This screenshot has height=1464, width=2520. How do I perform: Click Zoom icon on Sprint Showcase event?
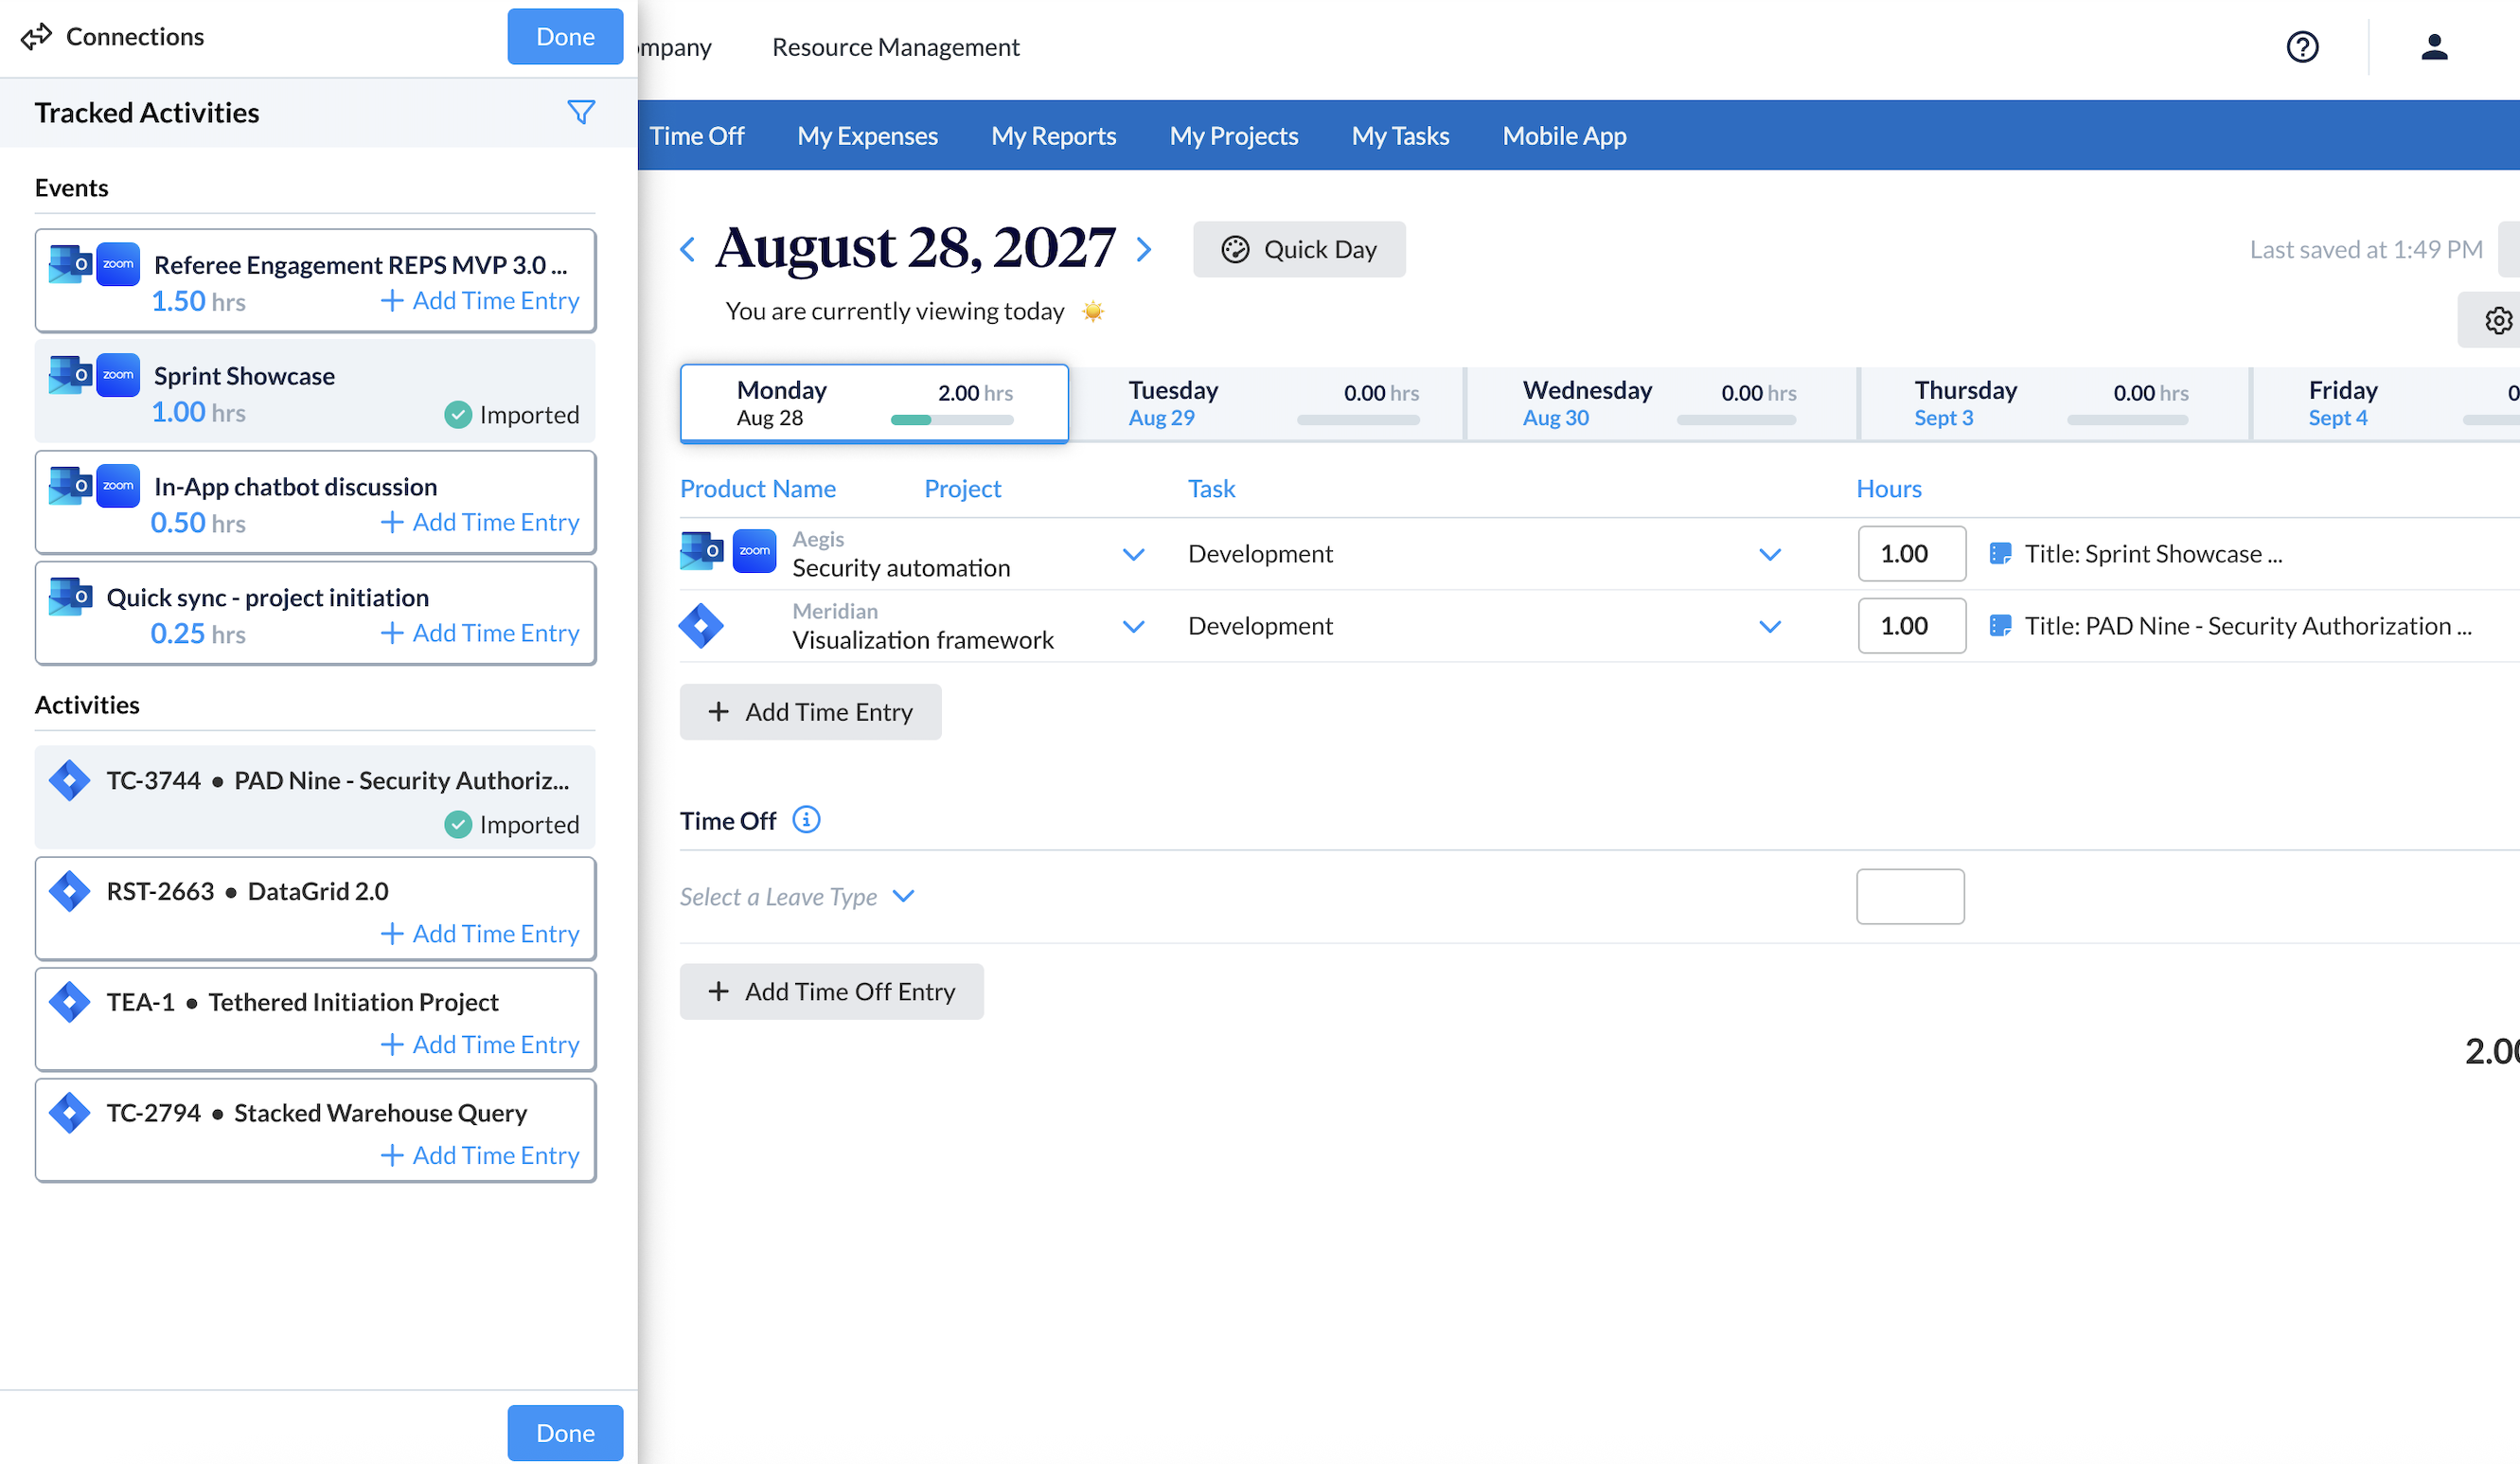click(118, 375)
